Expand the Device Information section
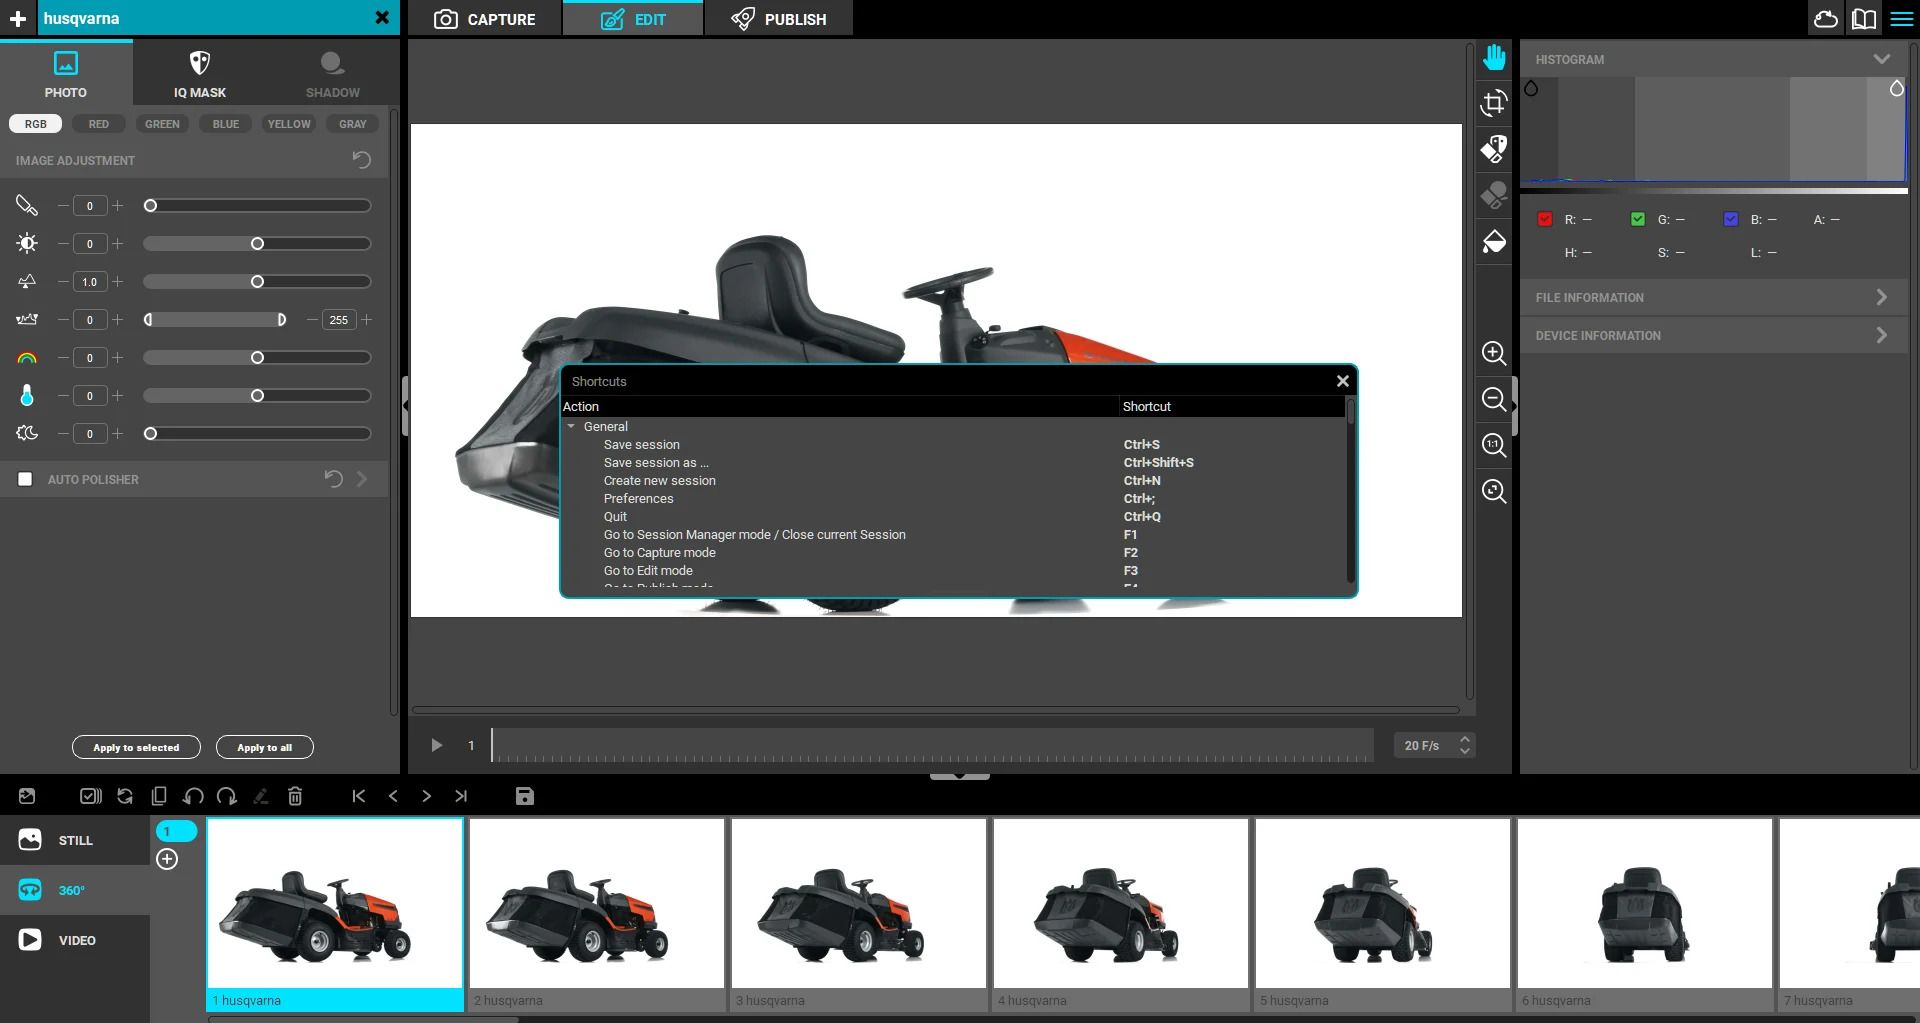The width and height of the screenshot is (1920, 1023). [x=1713, y=335]
